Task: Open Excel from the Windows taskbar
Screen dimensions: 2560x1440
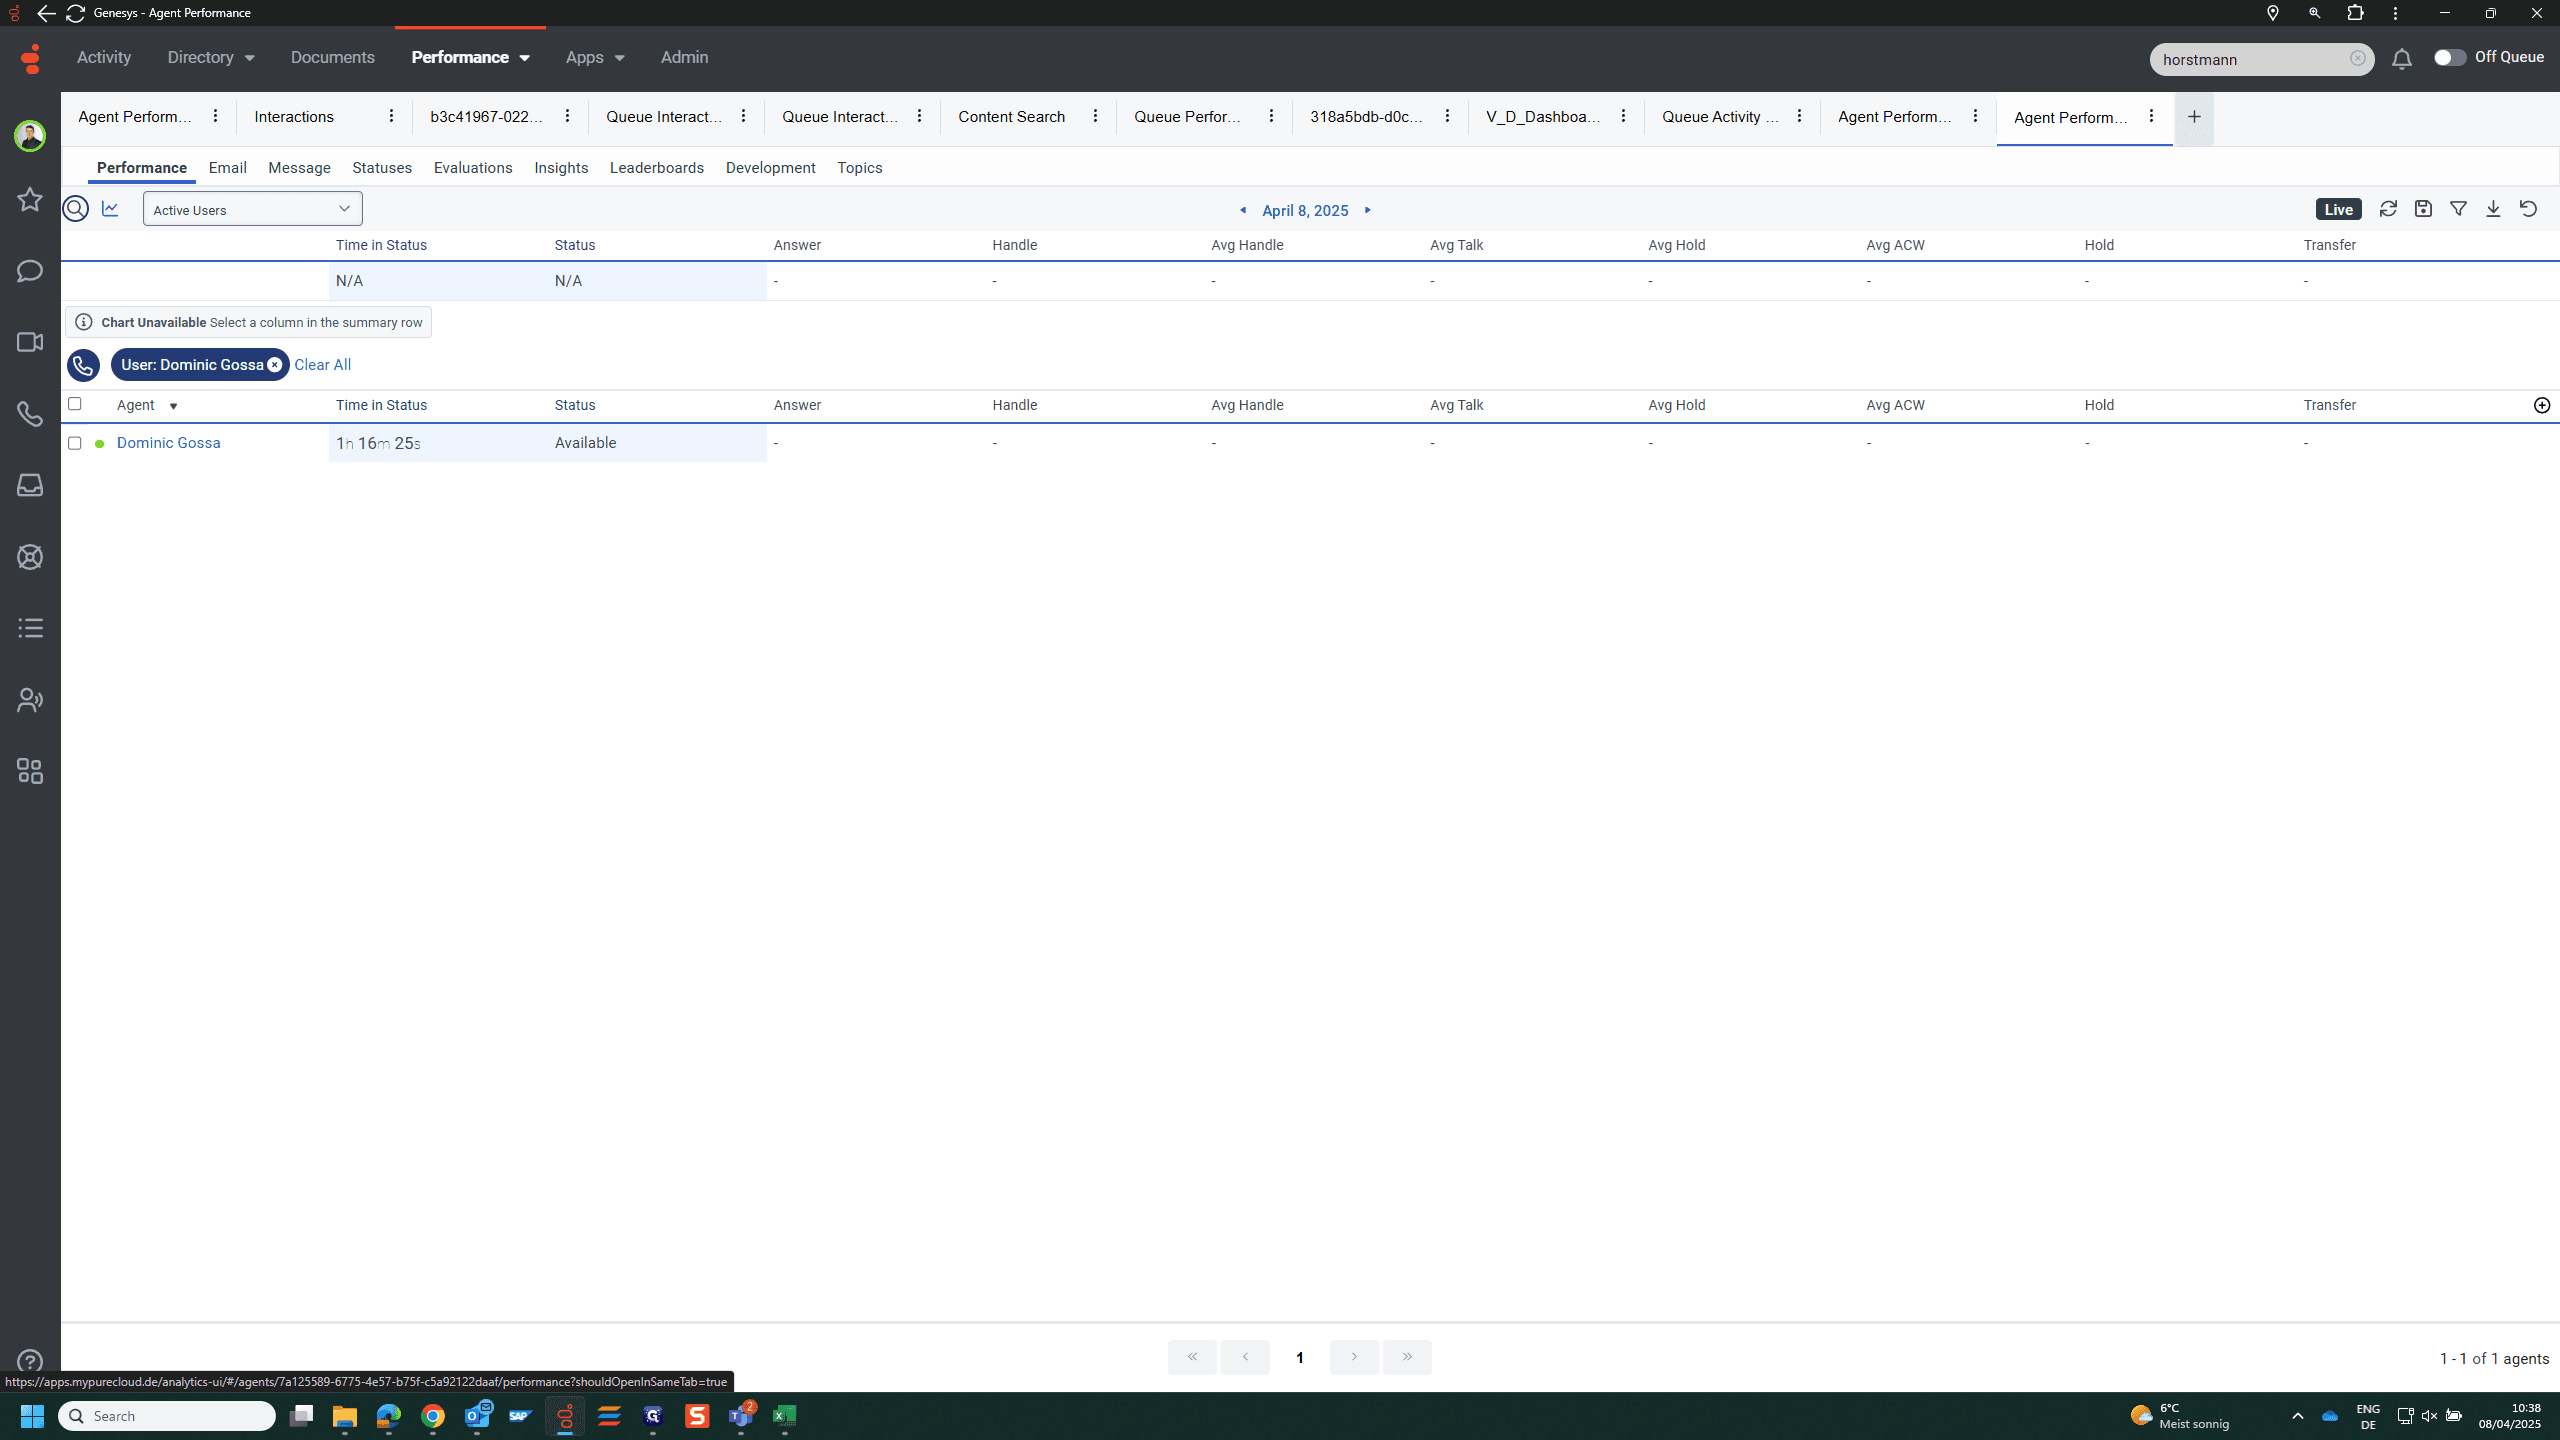Action: 785,1416
